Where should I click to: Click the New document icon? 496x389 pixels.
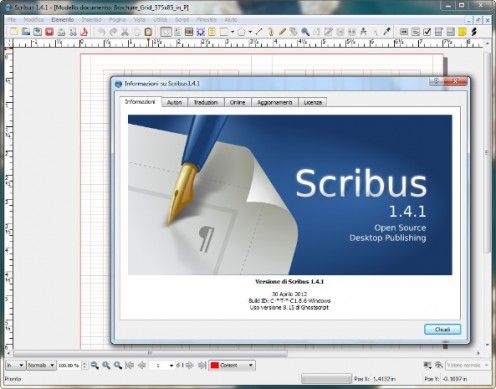click(x=14, y=32)
